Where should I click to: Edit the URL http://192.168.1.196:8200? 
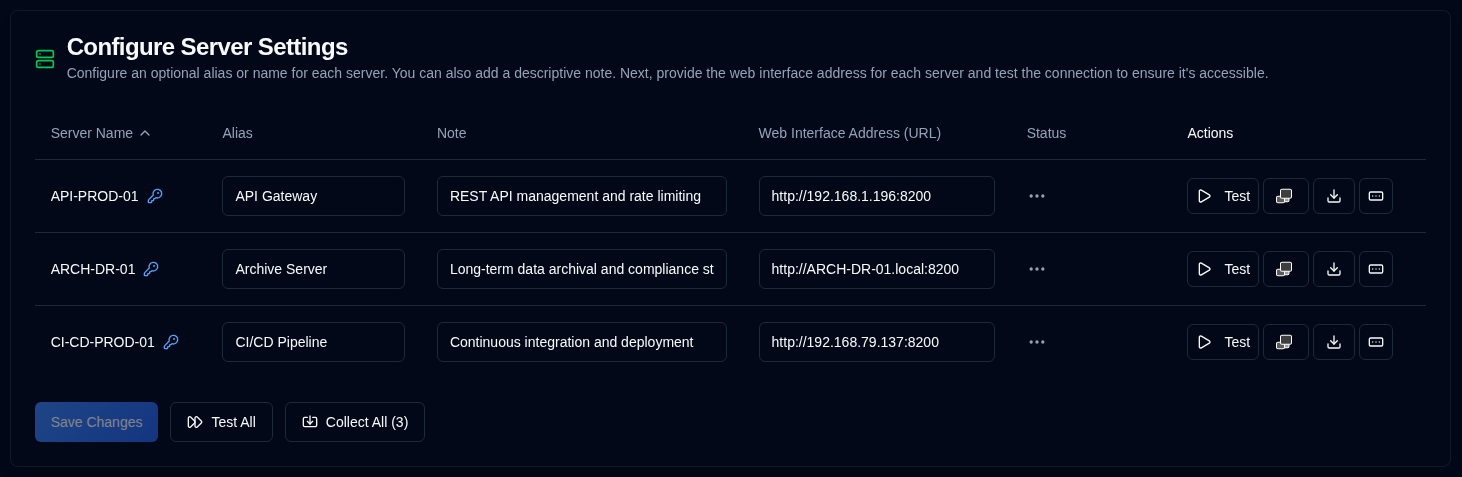pyautogui.click(x=877, y=196)
